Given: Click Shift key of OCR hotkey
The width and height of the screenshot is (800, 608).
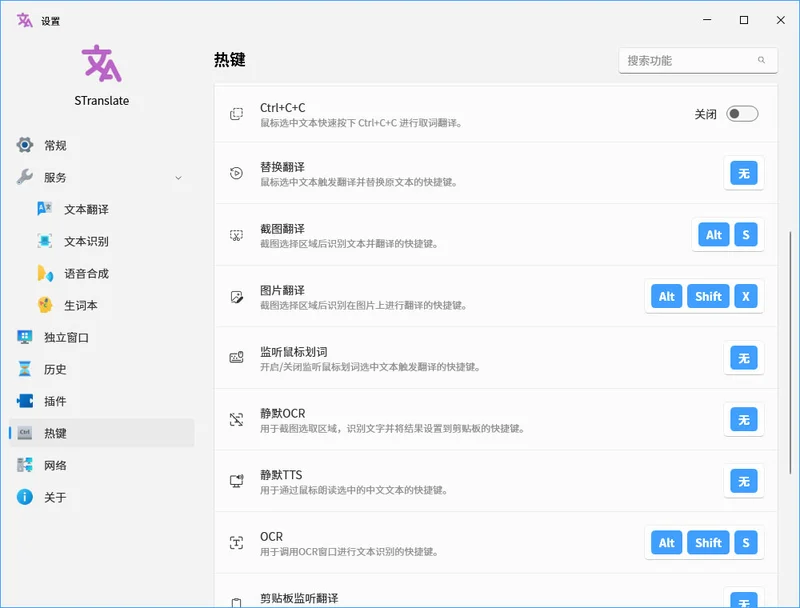Looking at the screenshot, I should 708,543.
